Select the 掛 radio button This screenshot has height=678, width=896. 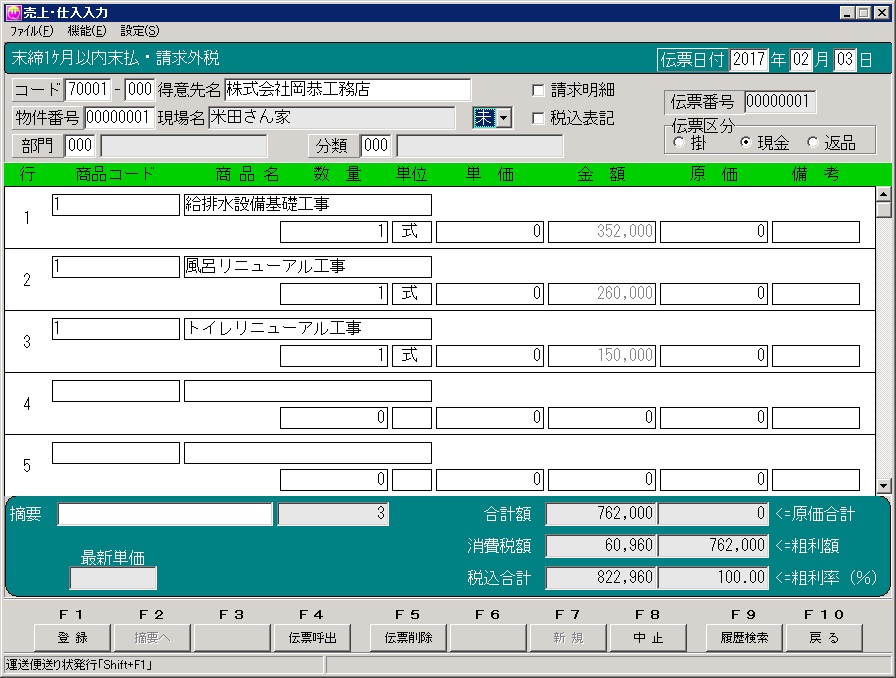coord(679,142)
